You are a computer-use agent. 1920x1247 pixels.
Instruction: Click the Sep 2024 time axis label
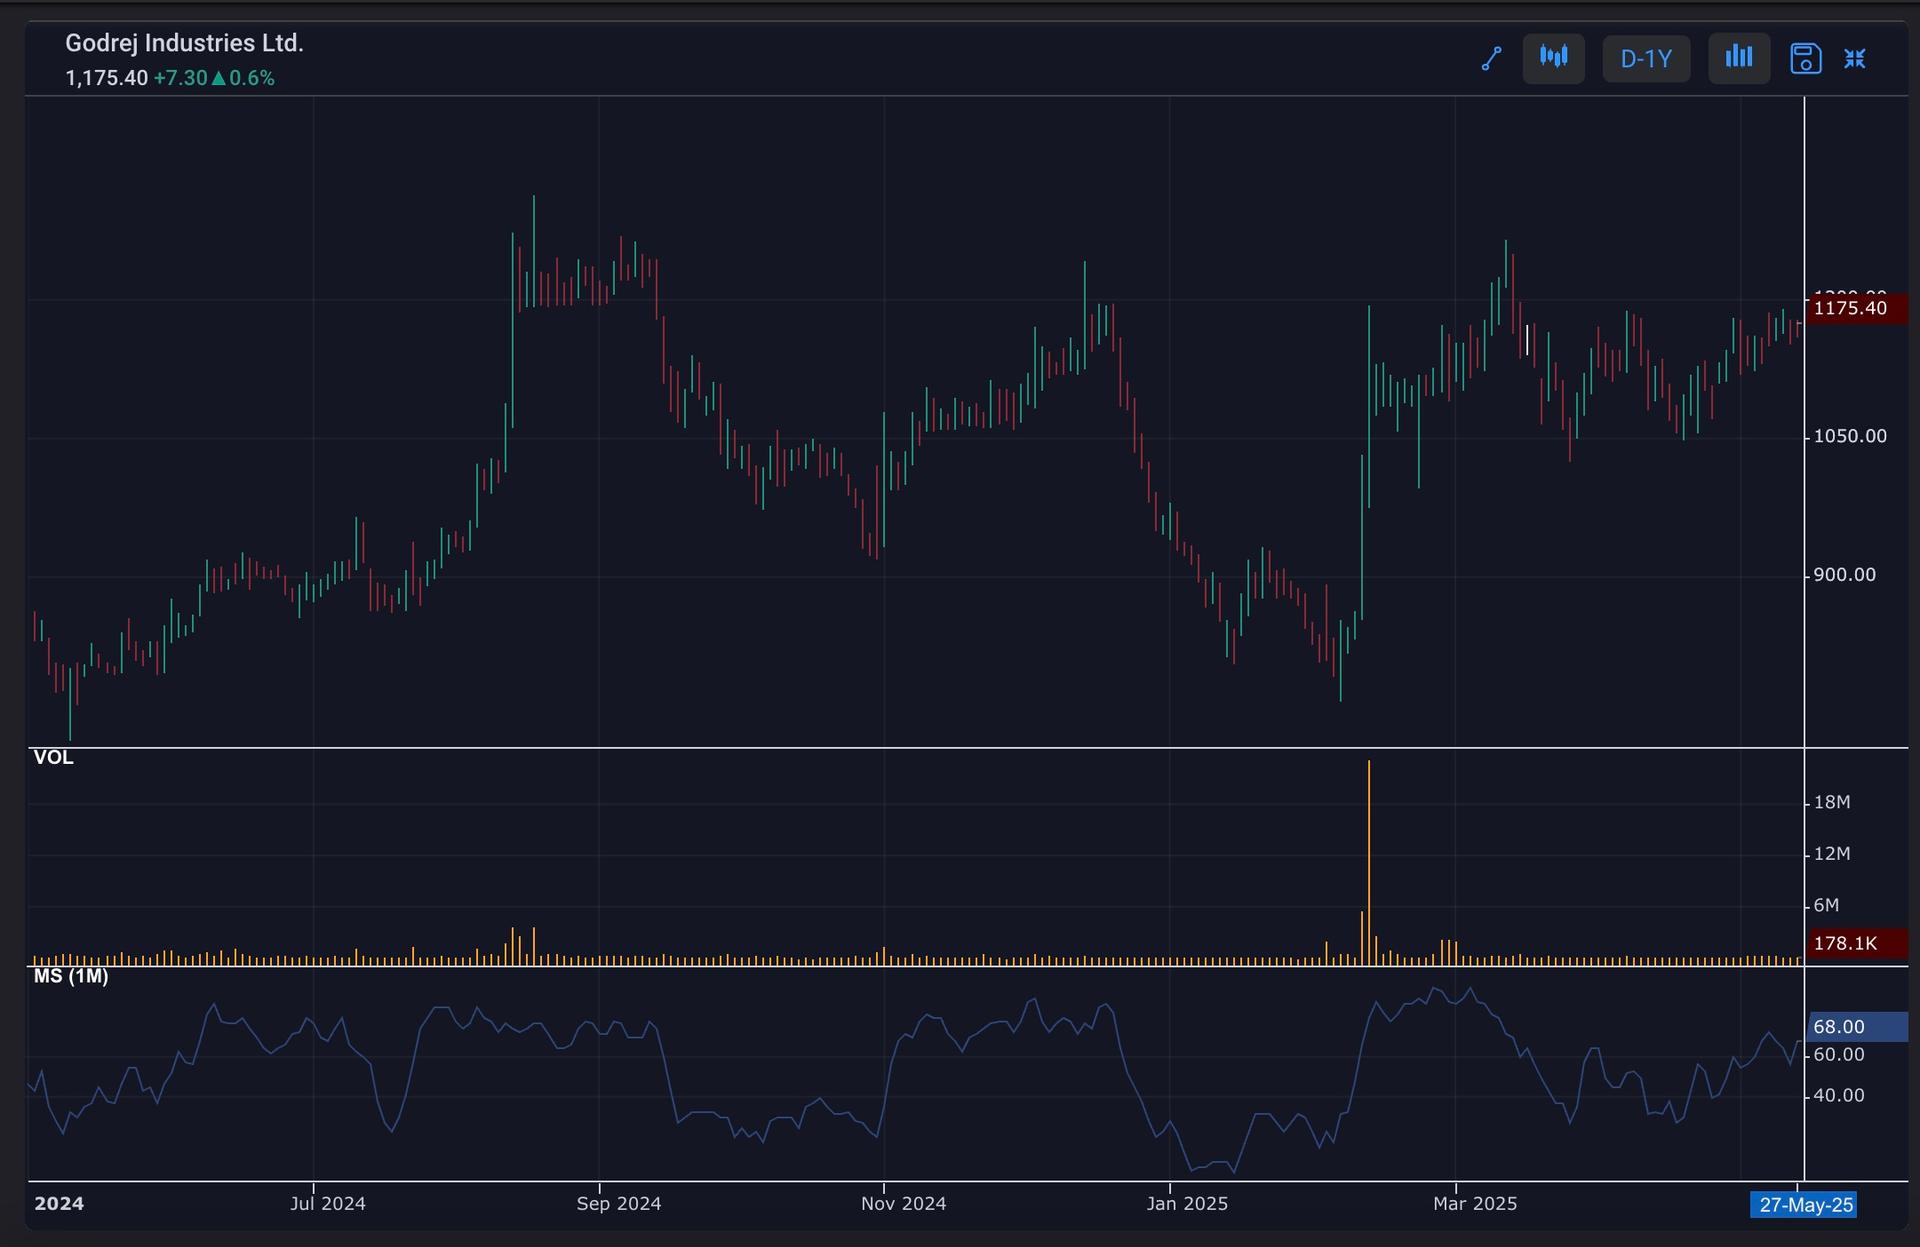click(619, 1203)
